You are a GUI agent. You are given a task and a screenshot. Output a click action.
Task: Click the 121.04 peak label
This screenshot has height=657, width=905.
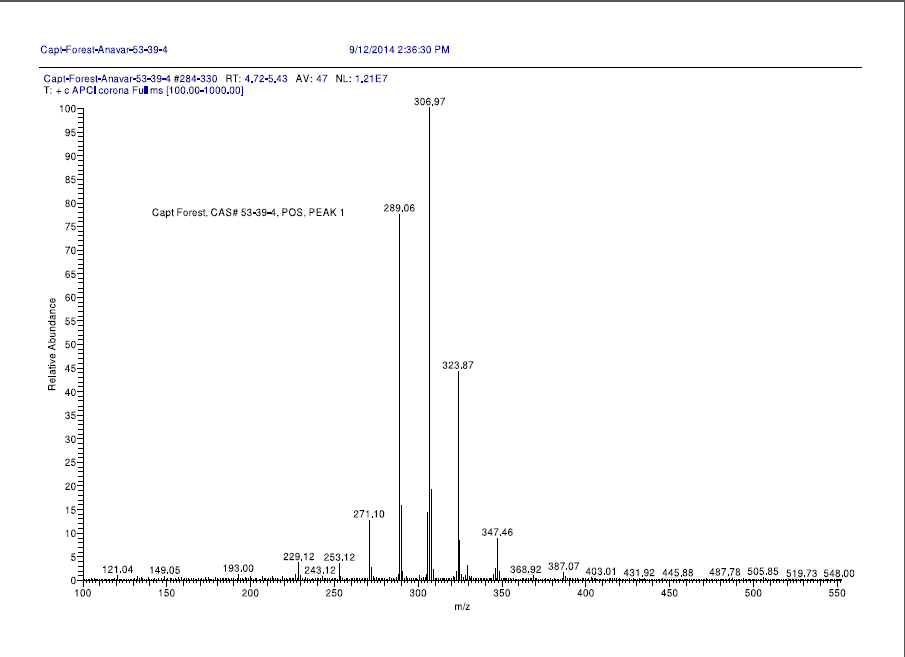click(x=118, y=569)
